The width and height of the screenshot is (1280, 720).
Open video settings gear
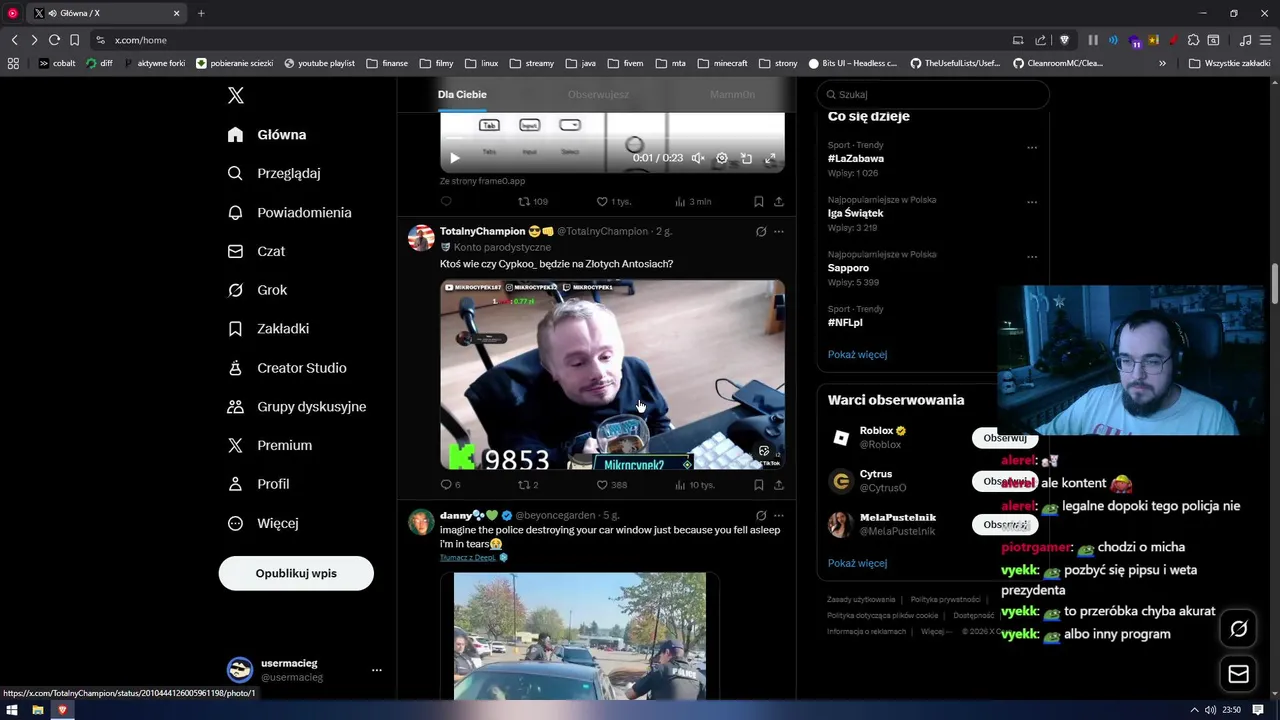tap(722, 158)
